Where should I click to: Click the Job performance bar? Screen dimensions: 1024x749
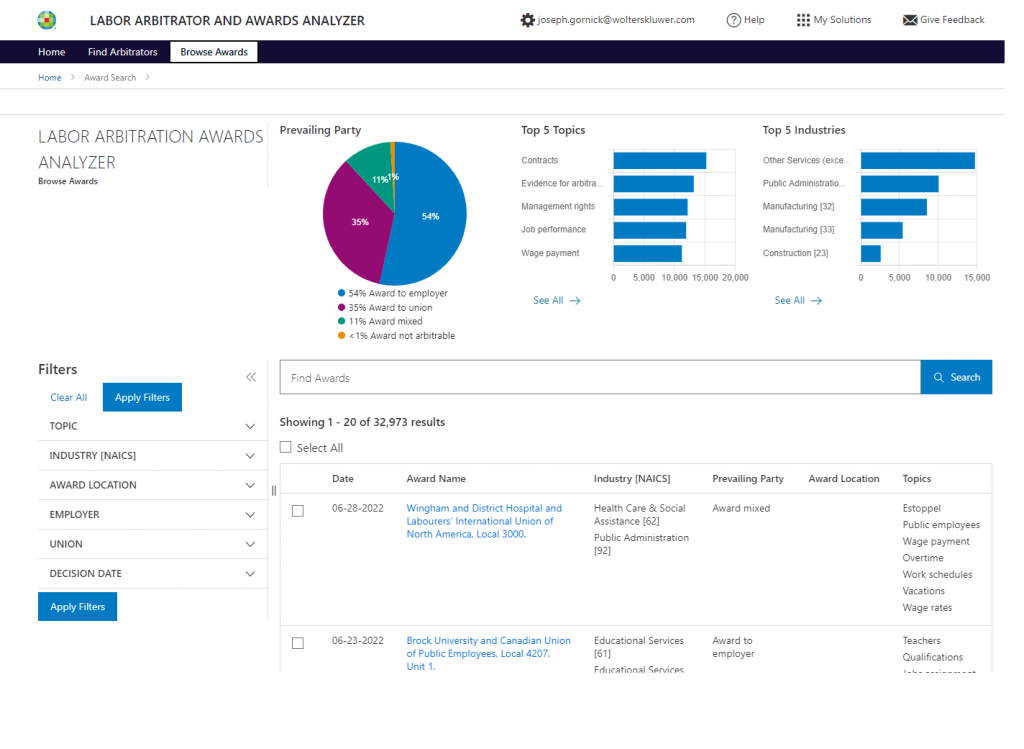tap(650, 231)
